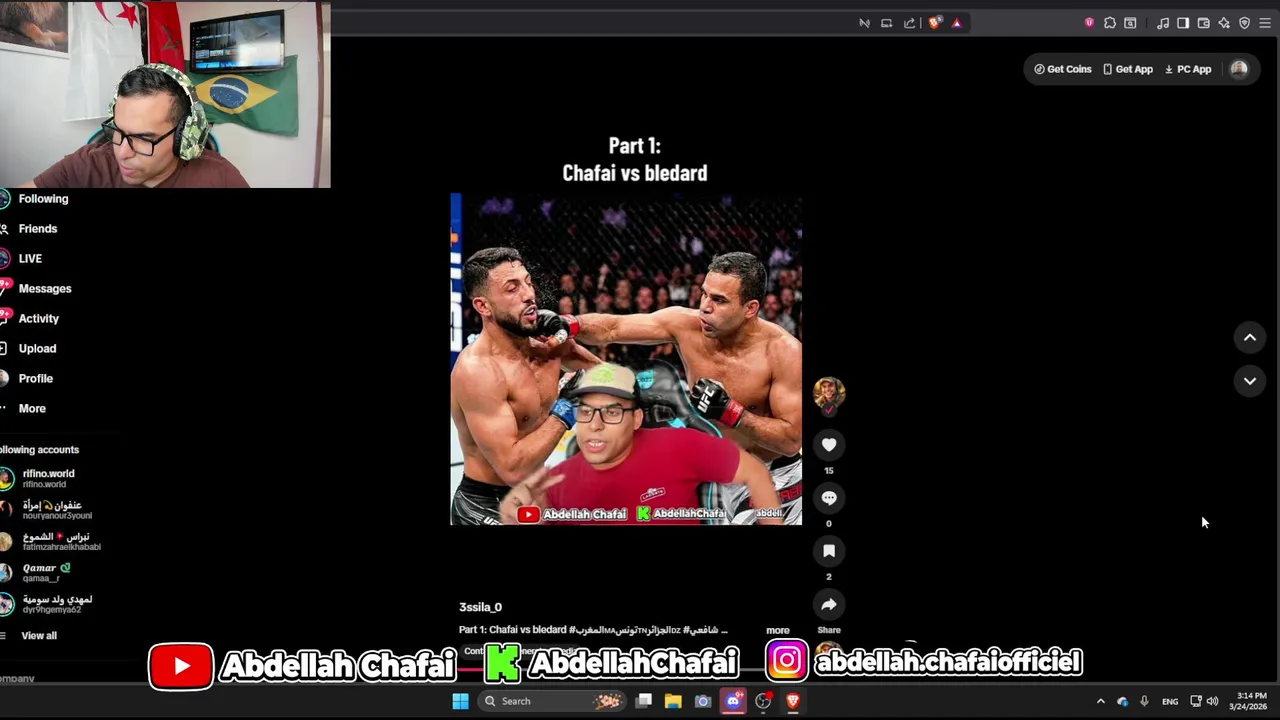Open the Windows Start button

coord(460,701)
